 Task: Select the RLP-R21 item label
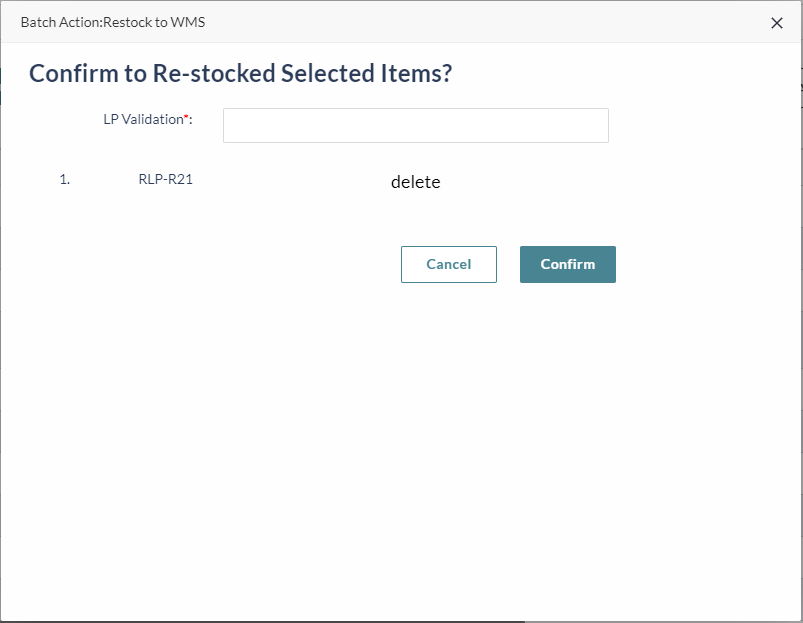coord(165,180)
